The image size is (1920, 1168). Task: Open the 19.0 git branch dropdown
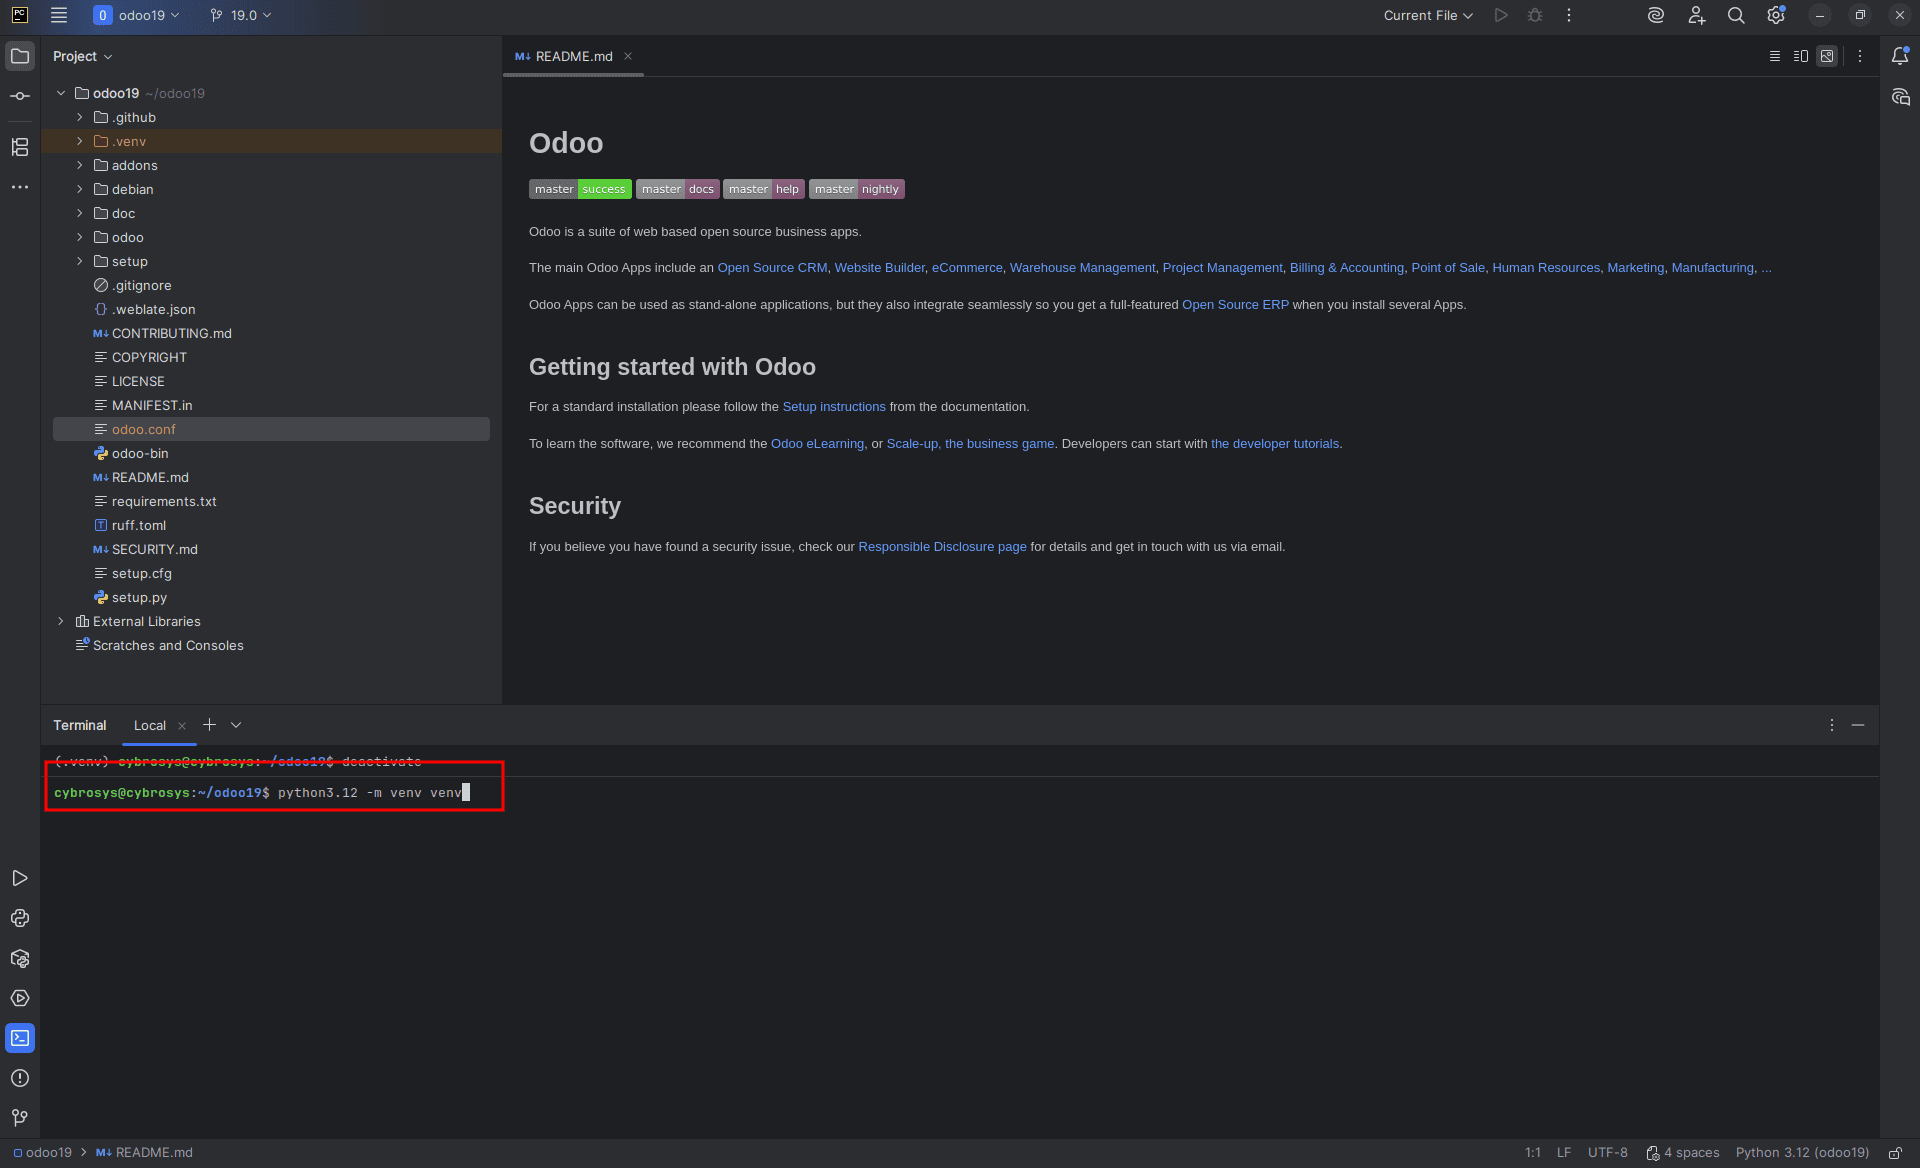point(241,15)
